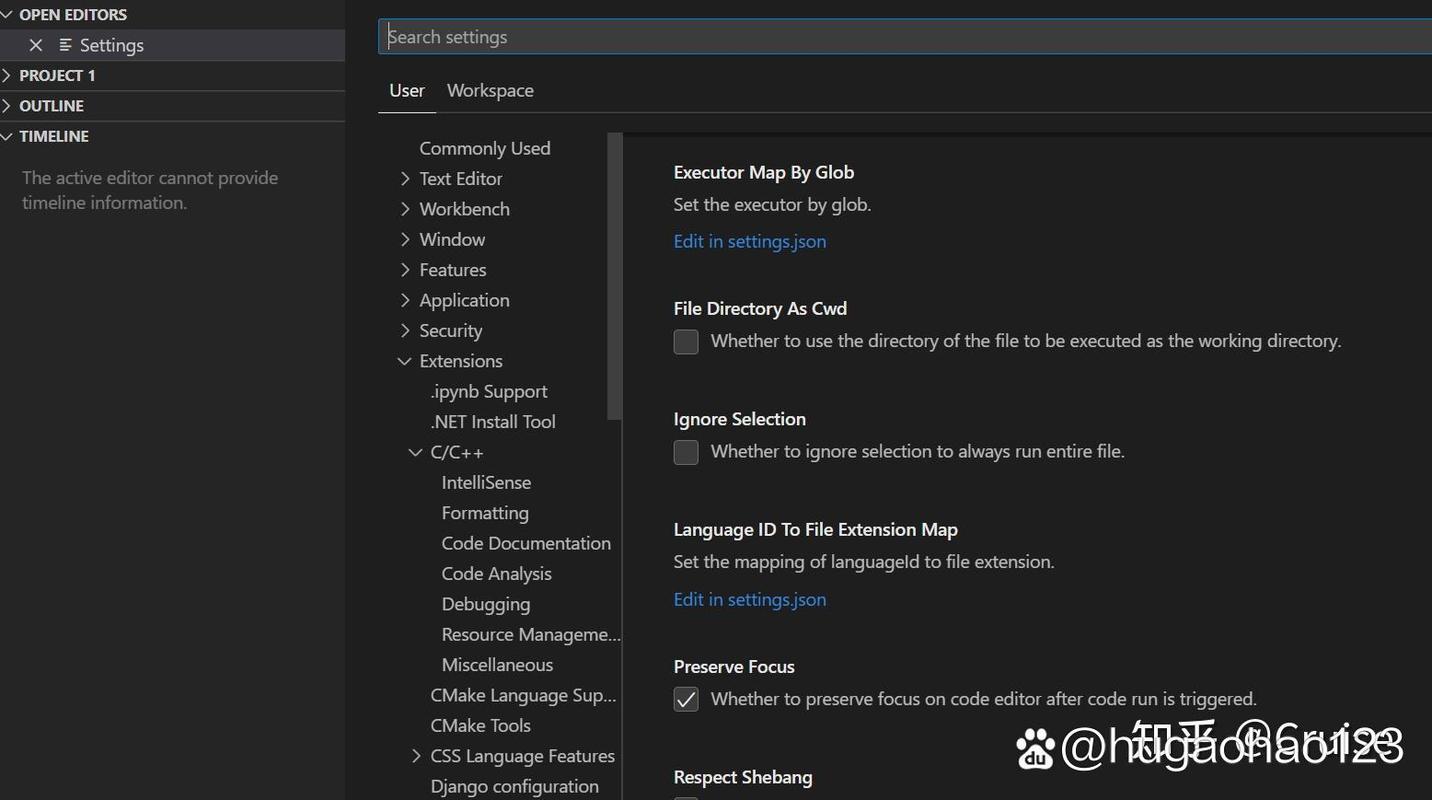Expand the Workbench settings chevron
The height and width of the screenshot is (800, 1432).
click(405, 209)
